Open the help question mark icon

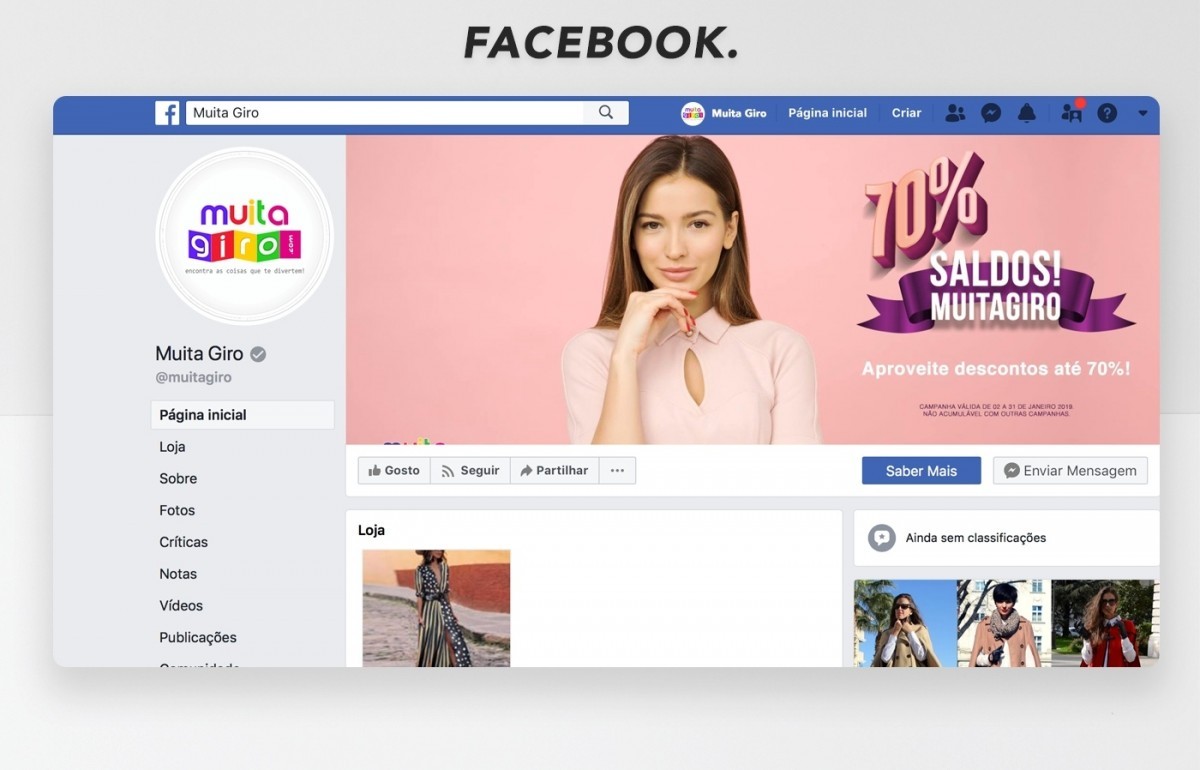pos(1107,113)
